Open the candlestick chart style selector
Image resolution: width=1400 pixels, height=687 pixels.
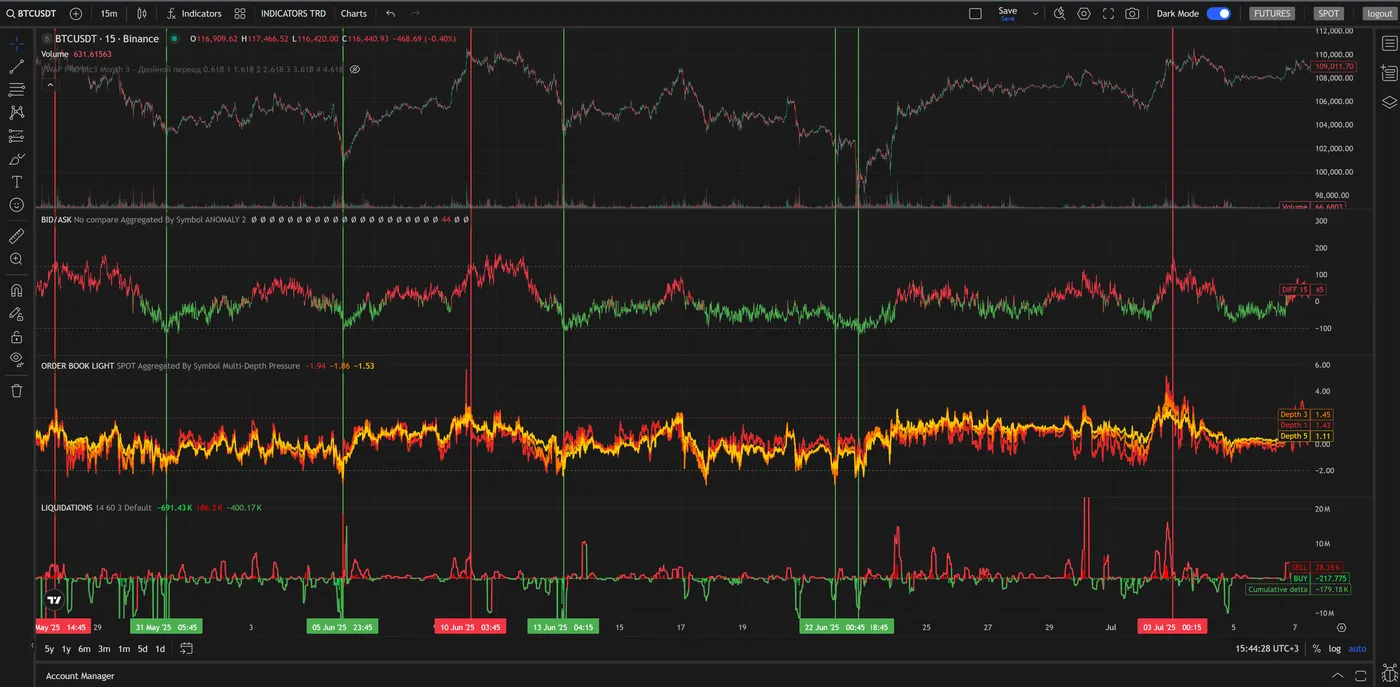click(x=142, y=14)
